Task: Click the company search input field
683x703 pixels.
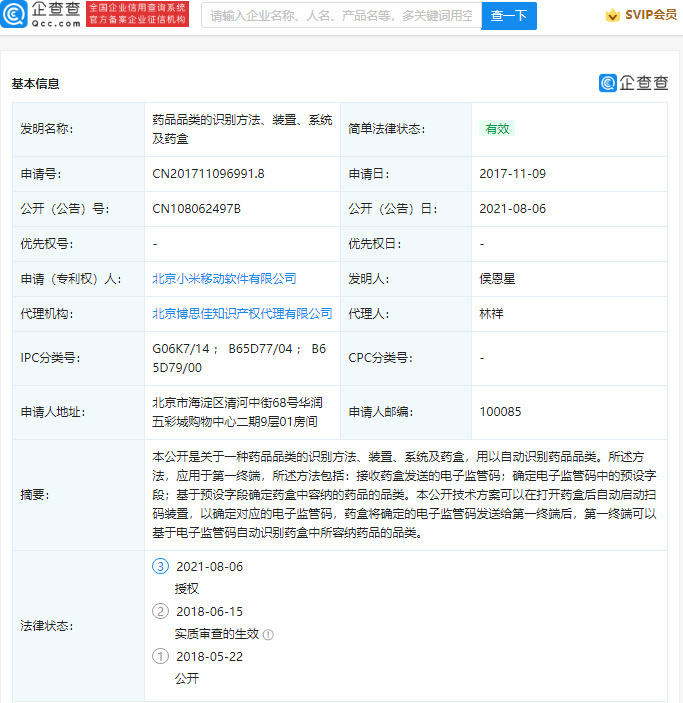Action: click(x=340, y=16)
